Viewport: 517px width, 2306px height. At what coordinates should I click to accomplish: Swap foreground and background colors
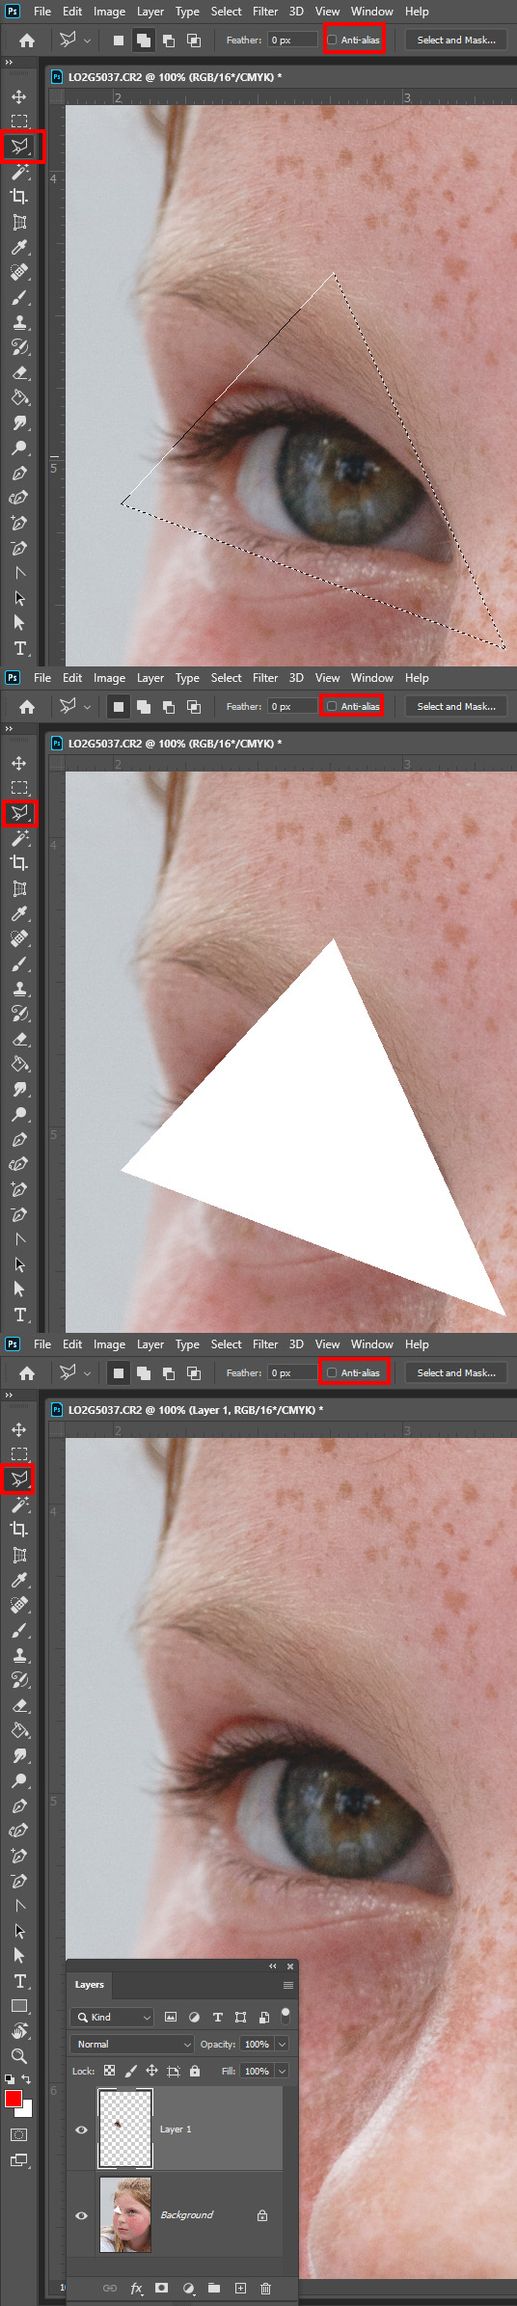[x=27, y=2079]
